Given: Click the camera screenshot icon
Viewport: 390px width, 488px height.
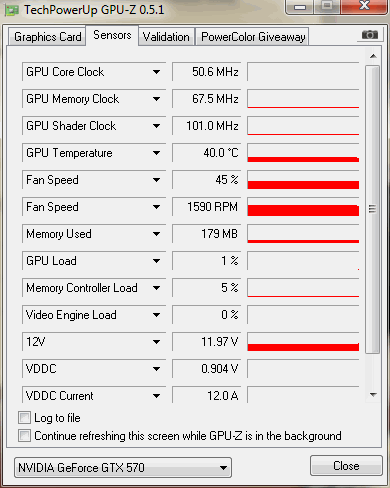Looking at the screenshot, I should [x=369, y=35].
